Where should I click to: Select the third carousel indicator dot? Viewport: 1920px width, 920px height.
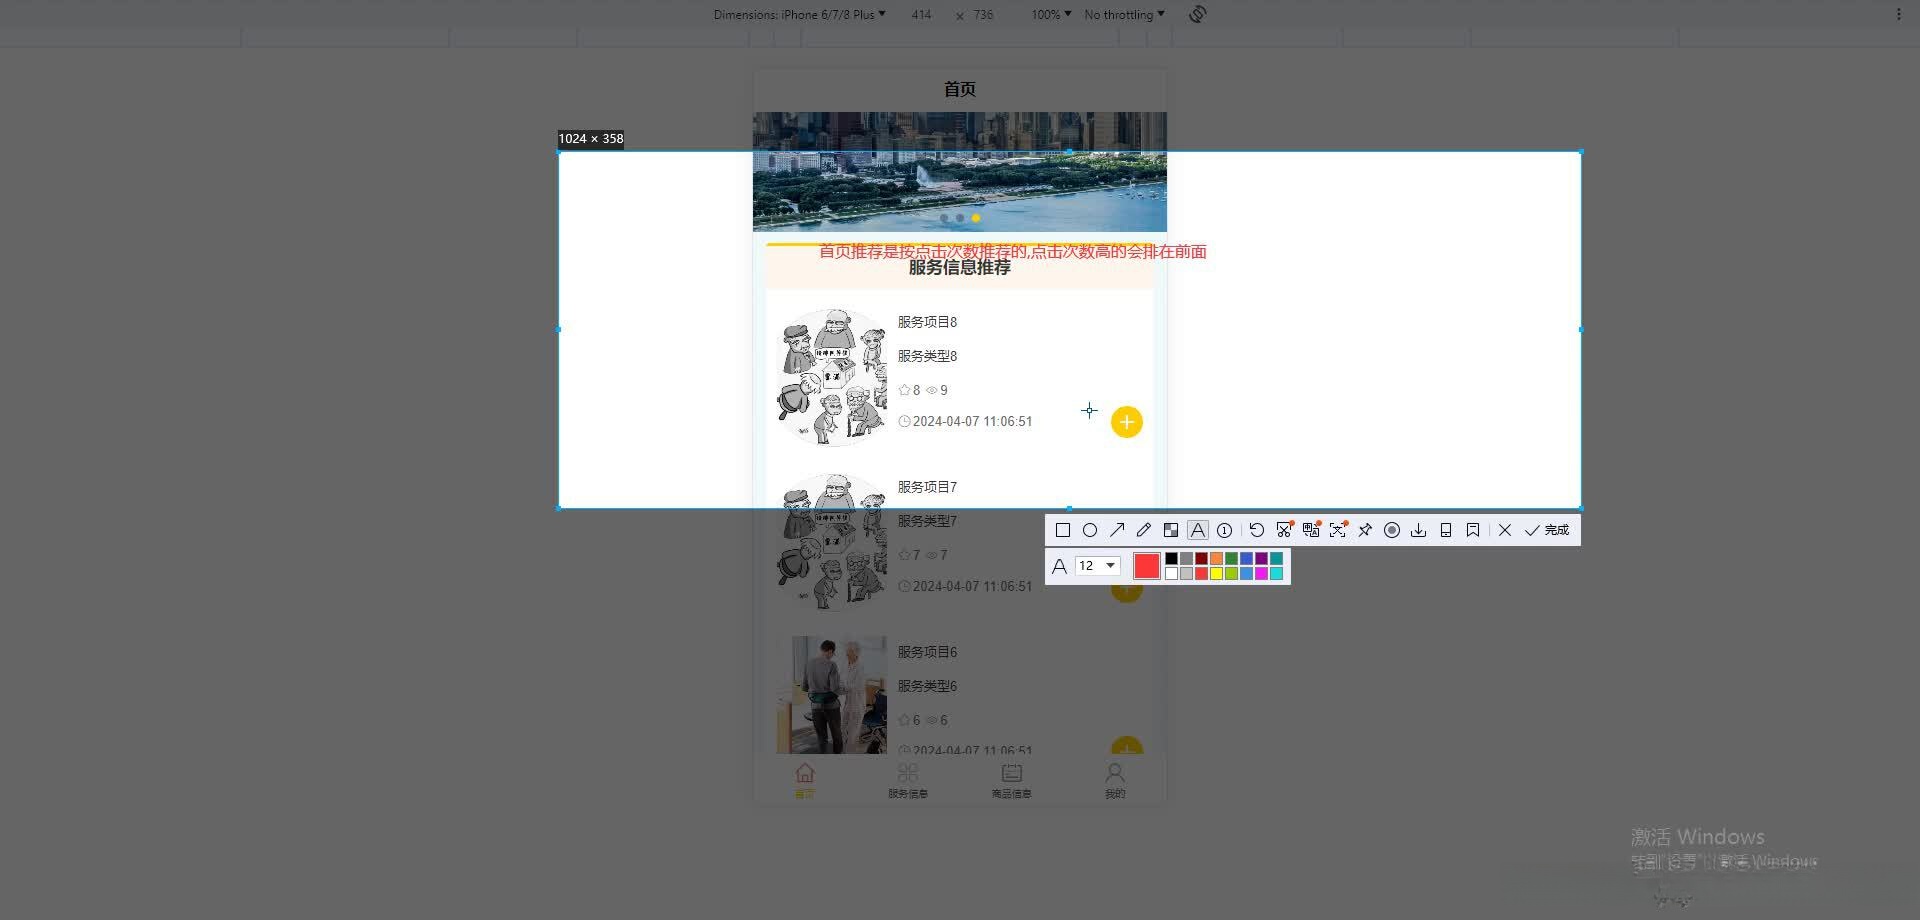point(976,218)
